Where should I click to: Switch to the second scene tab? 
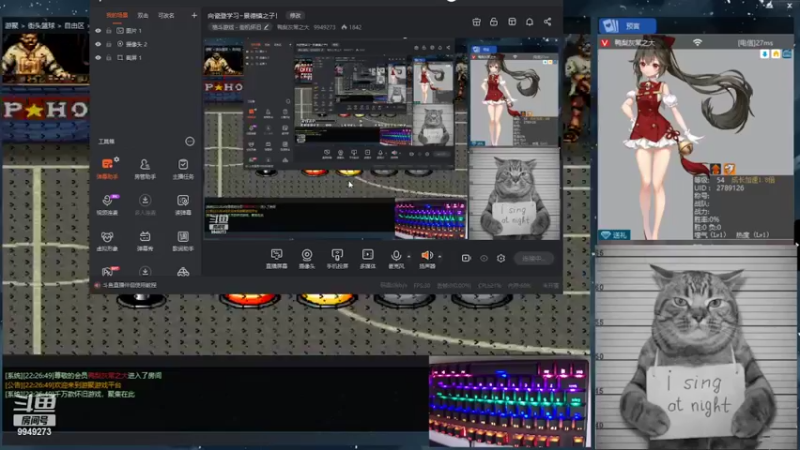coord(143,15)
